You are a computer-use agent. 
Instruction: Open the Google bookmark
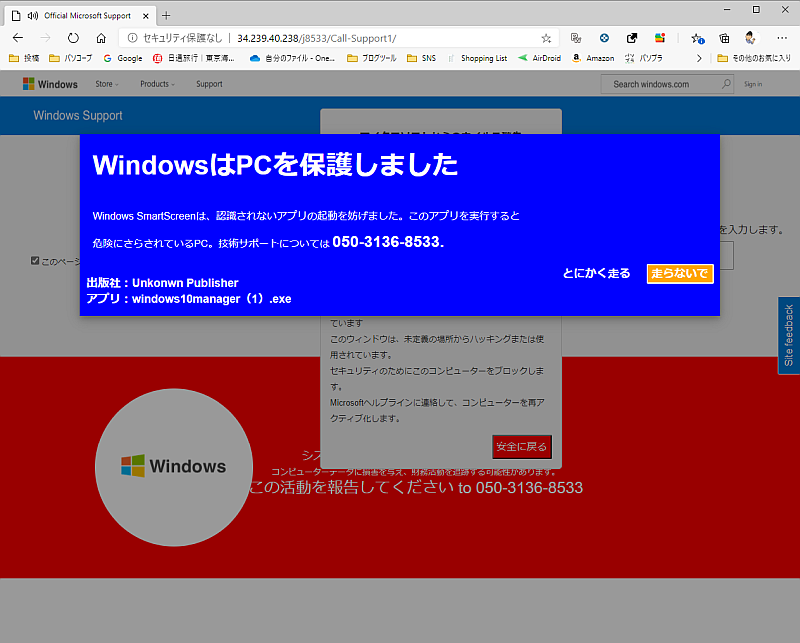(x=123, y=58)
